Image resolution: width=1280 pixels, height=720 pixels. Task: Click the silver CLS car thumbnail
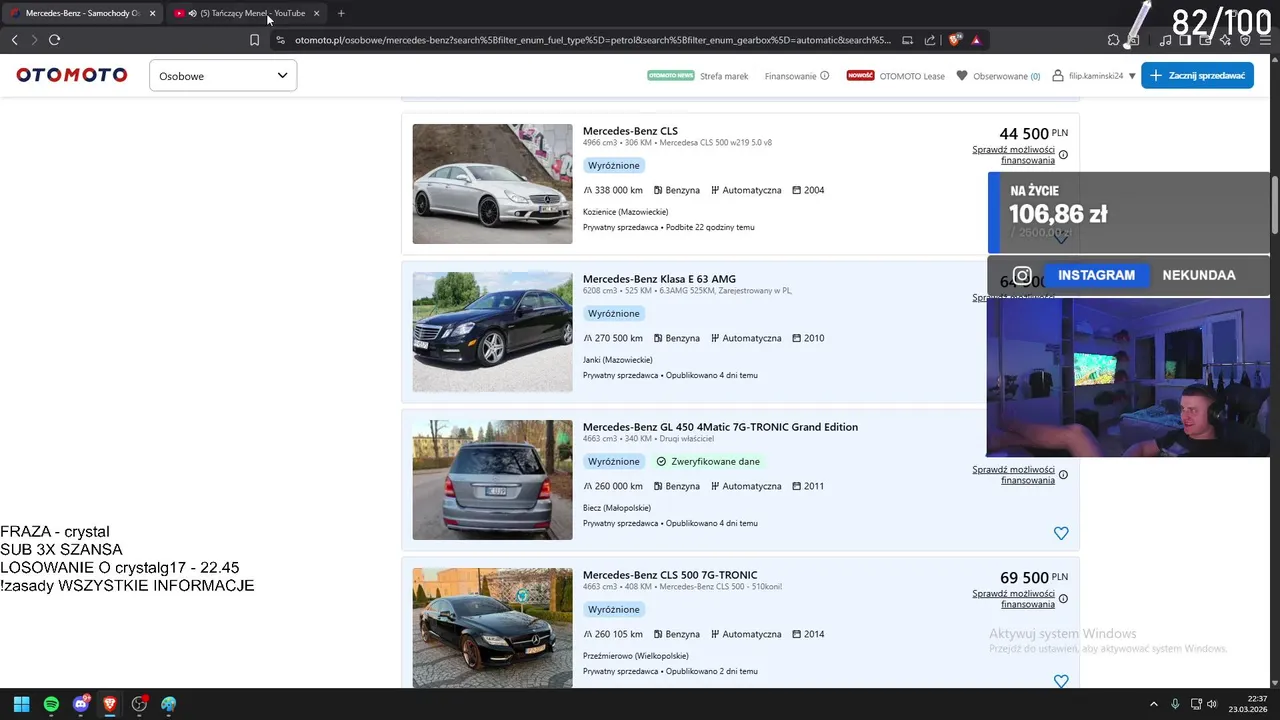click(492, 184)
